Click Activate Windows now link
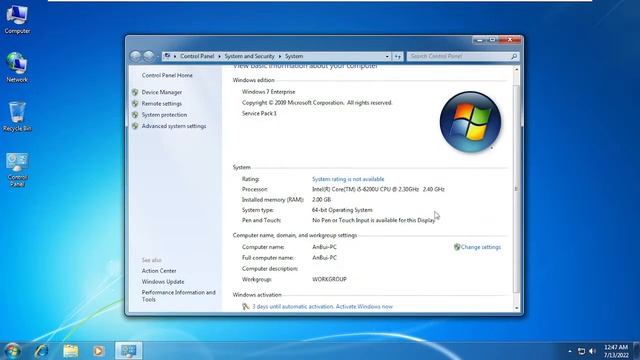Screen dimensions: 640x360 coord(364,307)
